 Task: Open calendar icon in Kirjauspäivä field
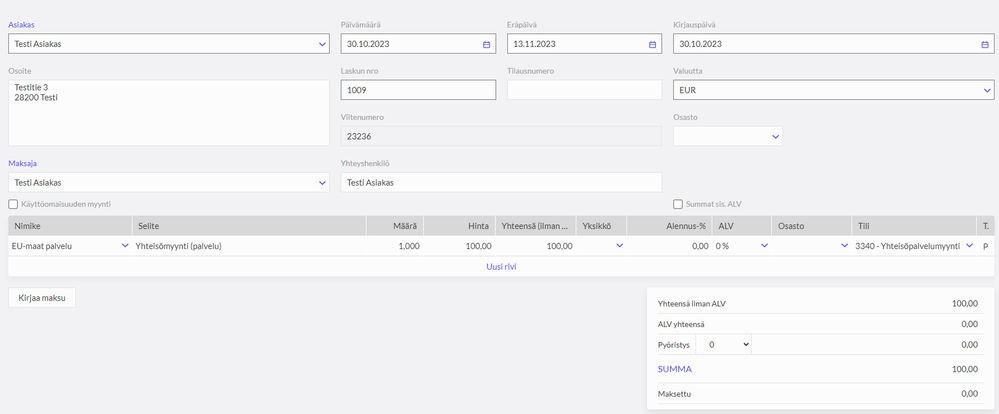point(985,45)
